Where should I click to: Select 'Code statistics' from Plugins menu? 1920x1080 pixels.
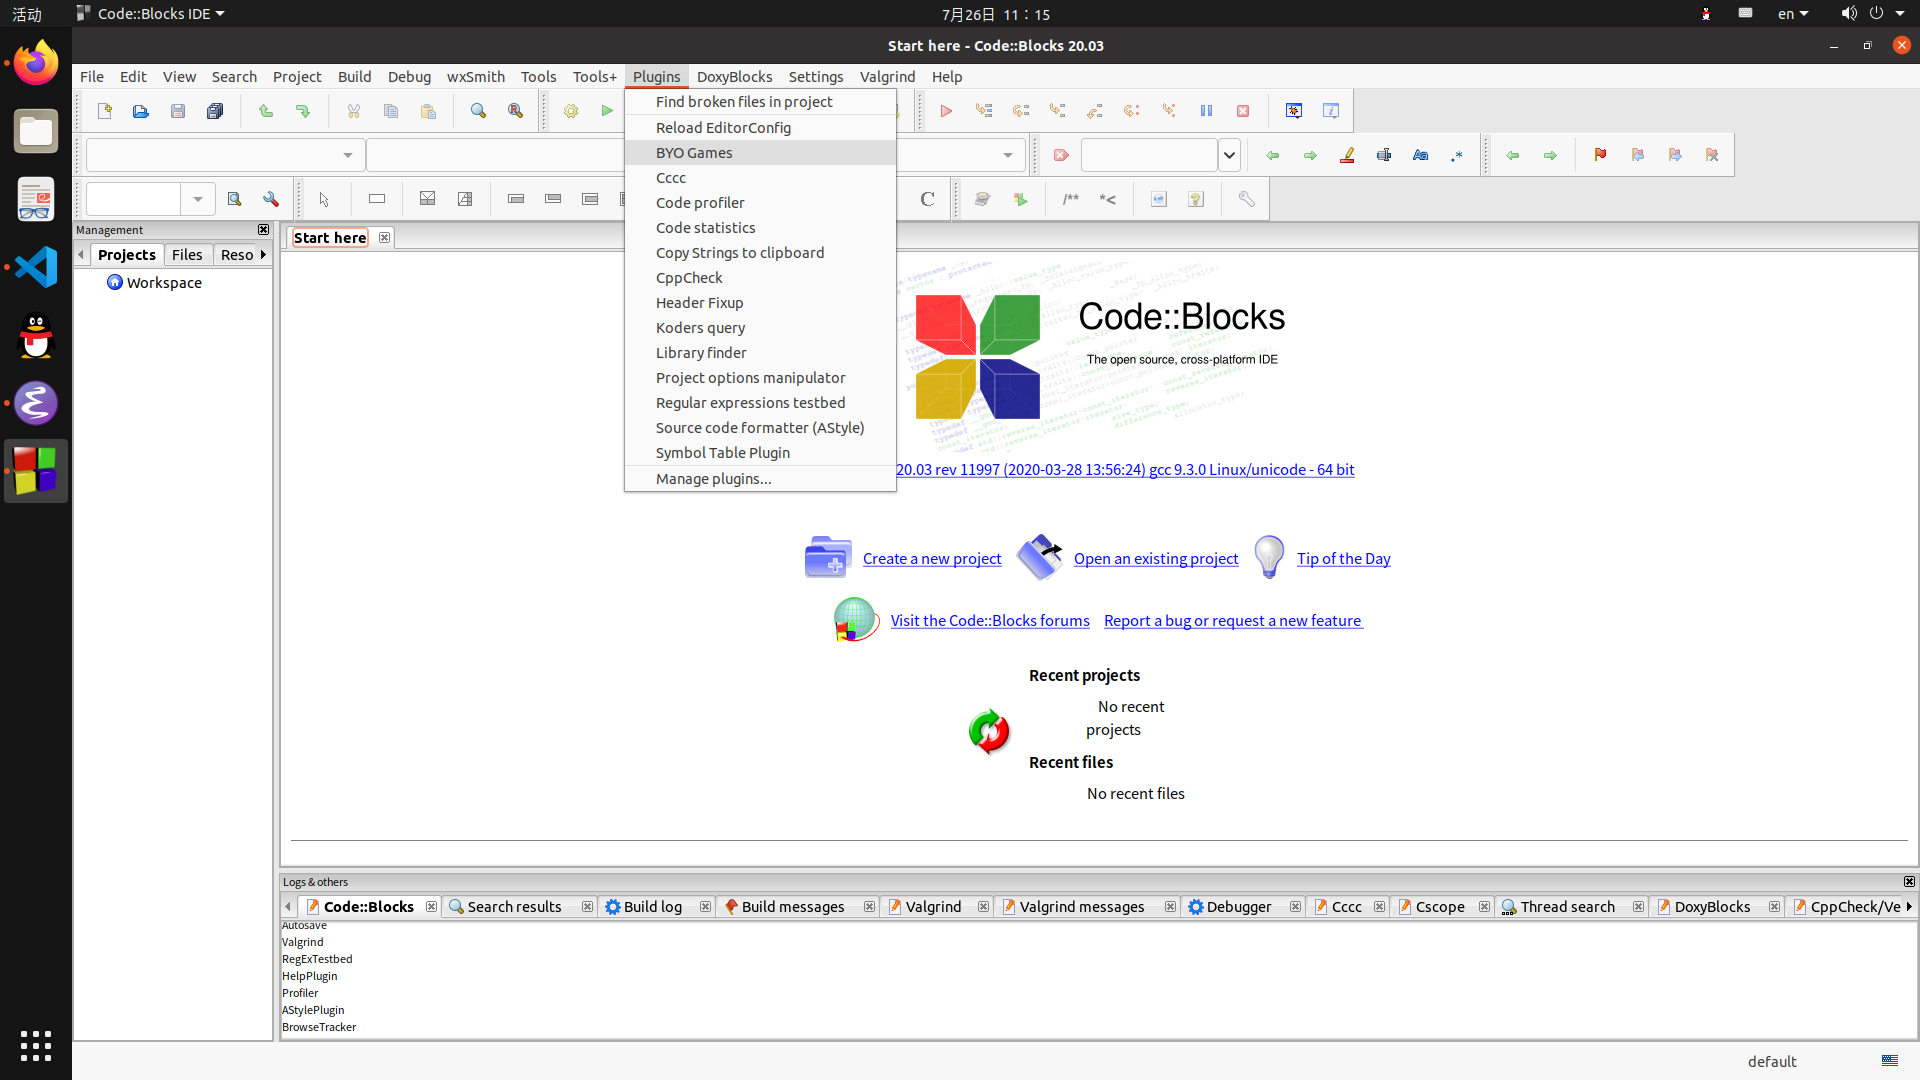tap(705, 227)
